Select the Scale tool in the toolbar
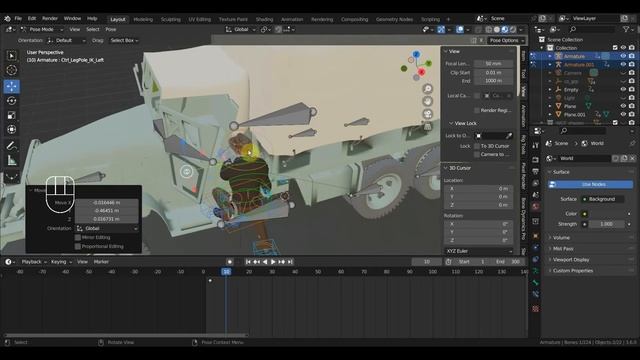Screen dimensions: 640x360 coord(11,115)
